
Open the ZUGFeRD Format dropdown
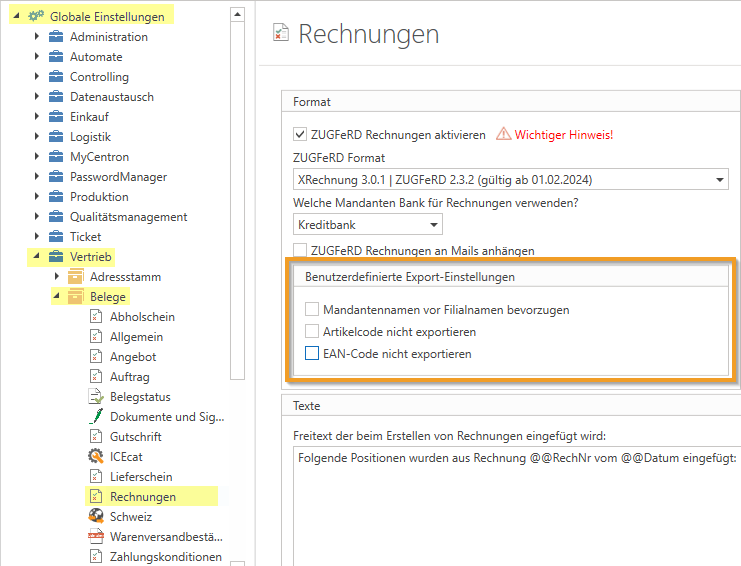[x=720, y=179]
